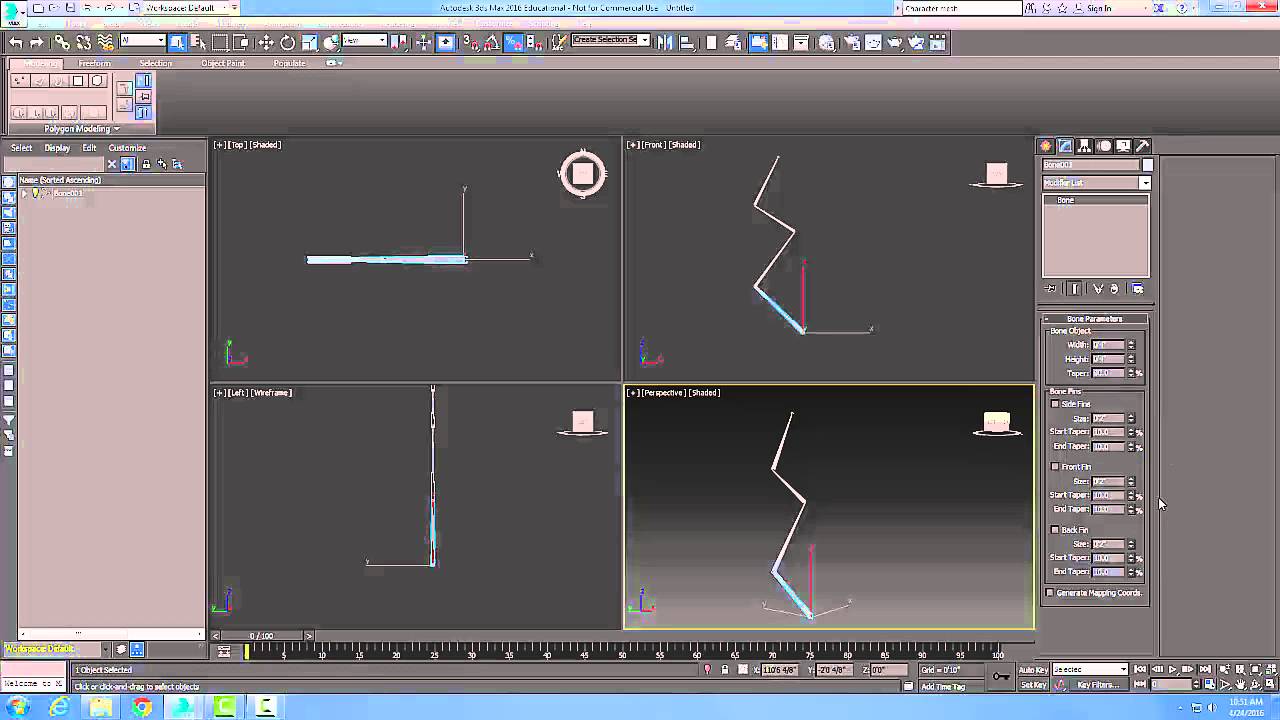The width and height of the screenshot is (1280, 720).
Task: Click the Sign In link
Action: click(x=1099, y=8)
